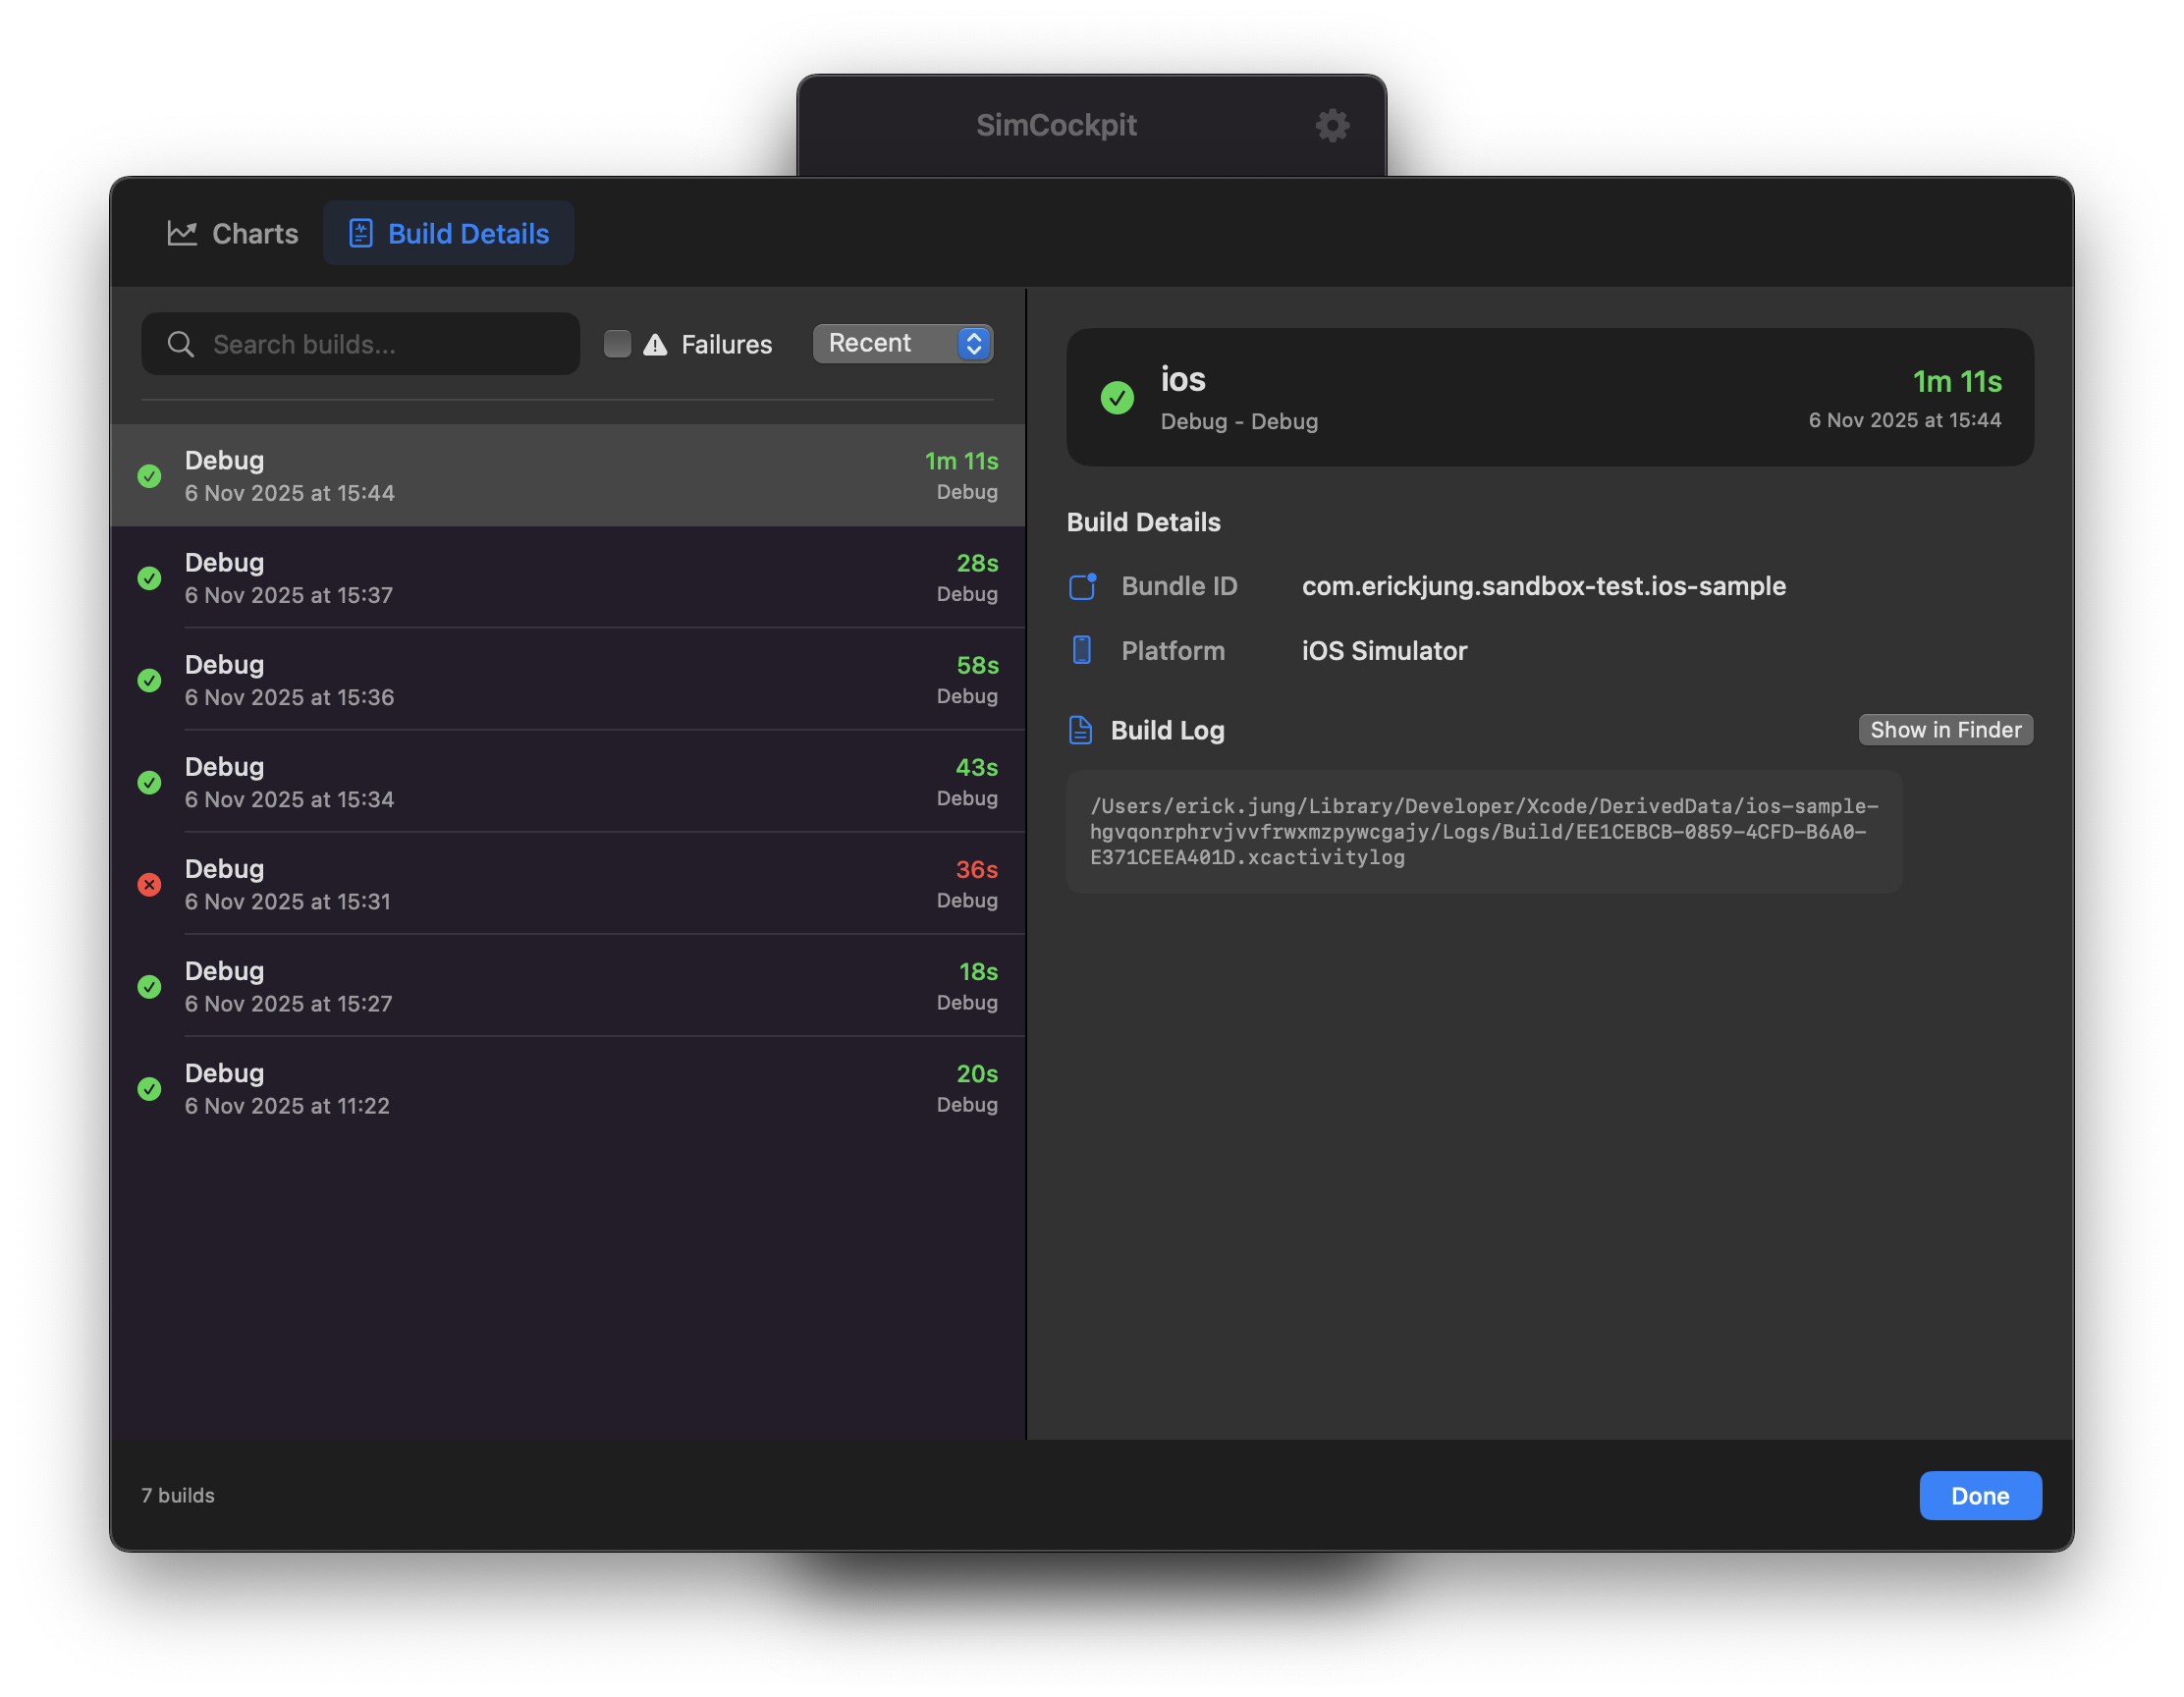Screen dimensions: 2184x1697
Task: Click the Build Details document icon
Action: click(360, 233)
